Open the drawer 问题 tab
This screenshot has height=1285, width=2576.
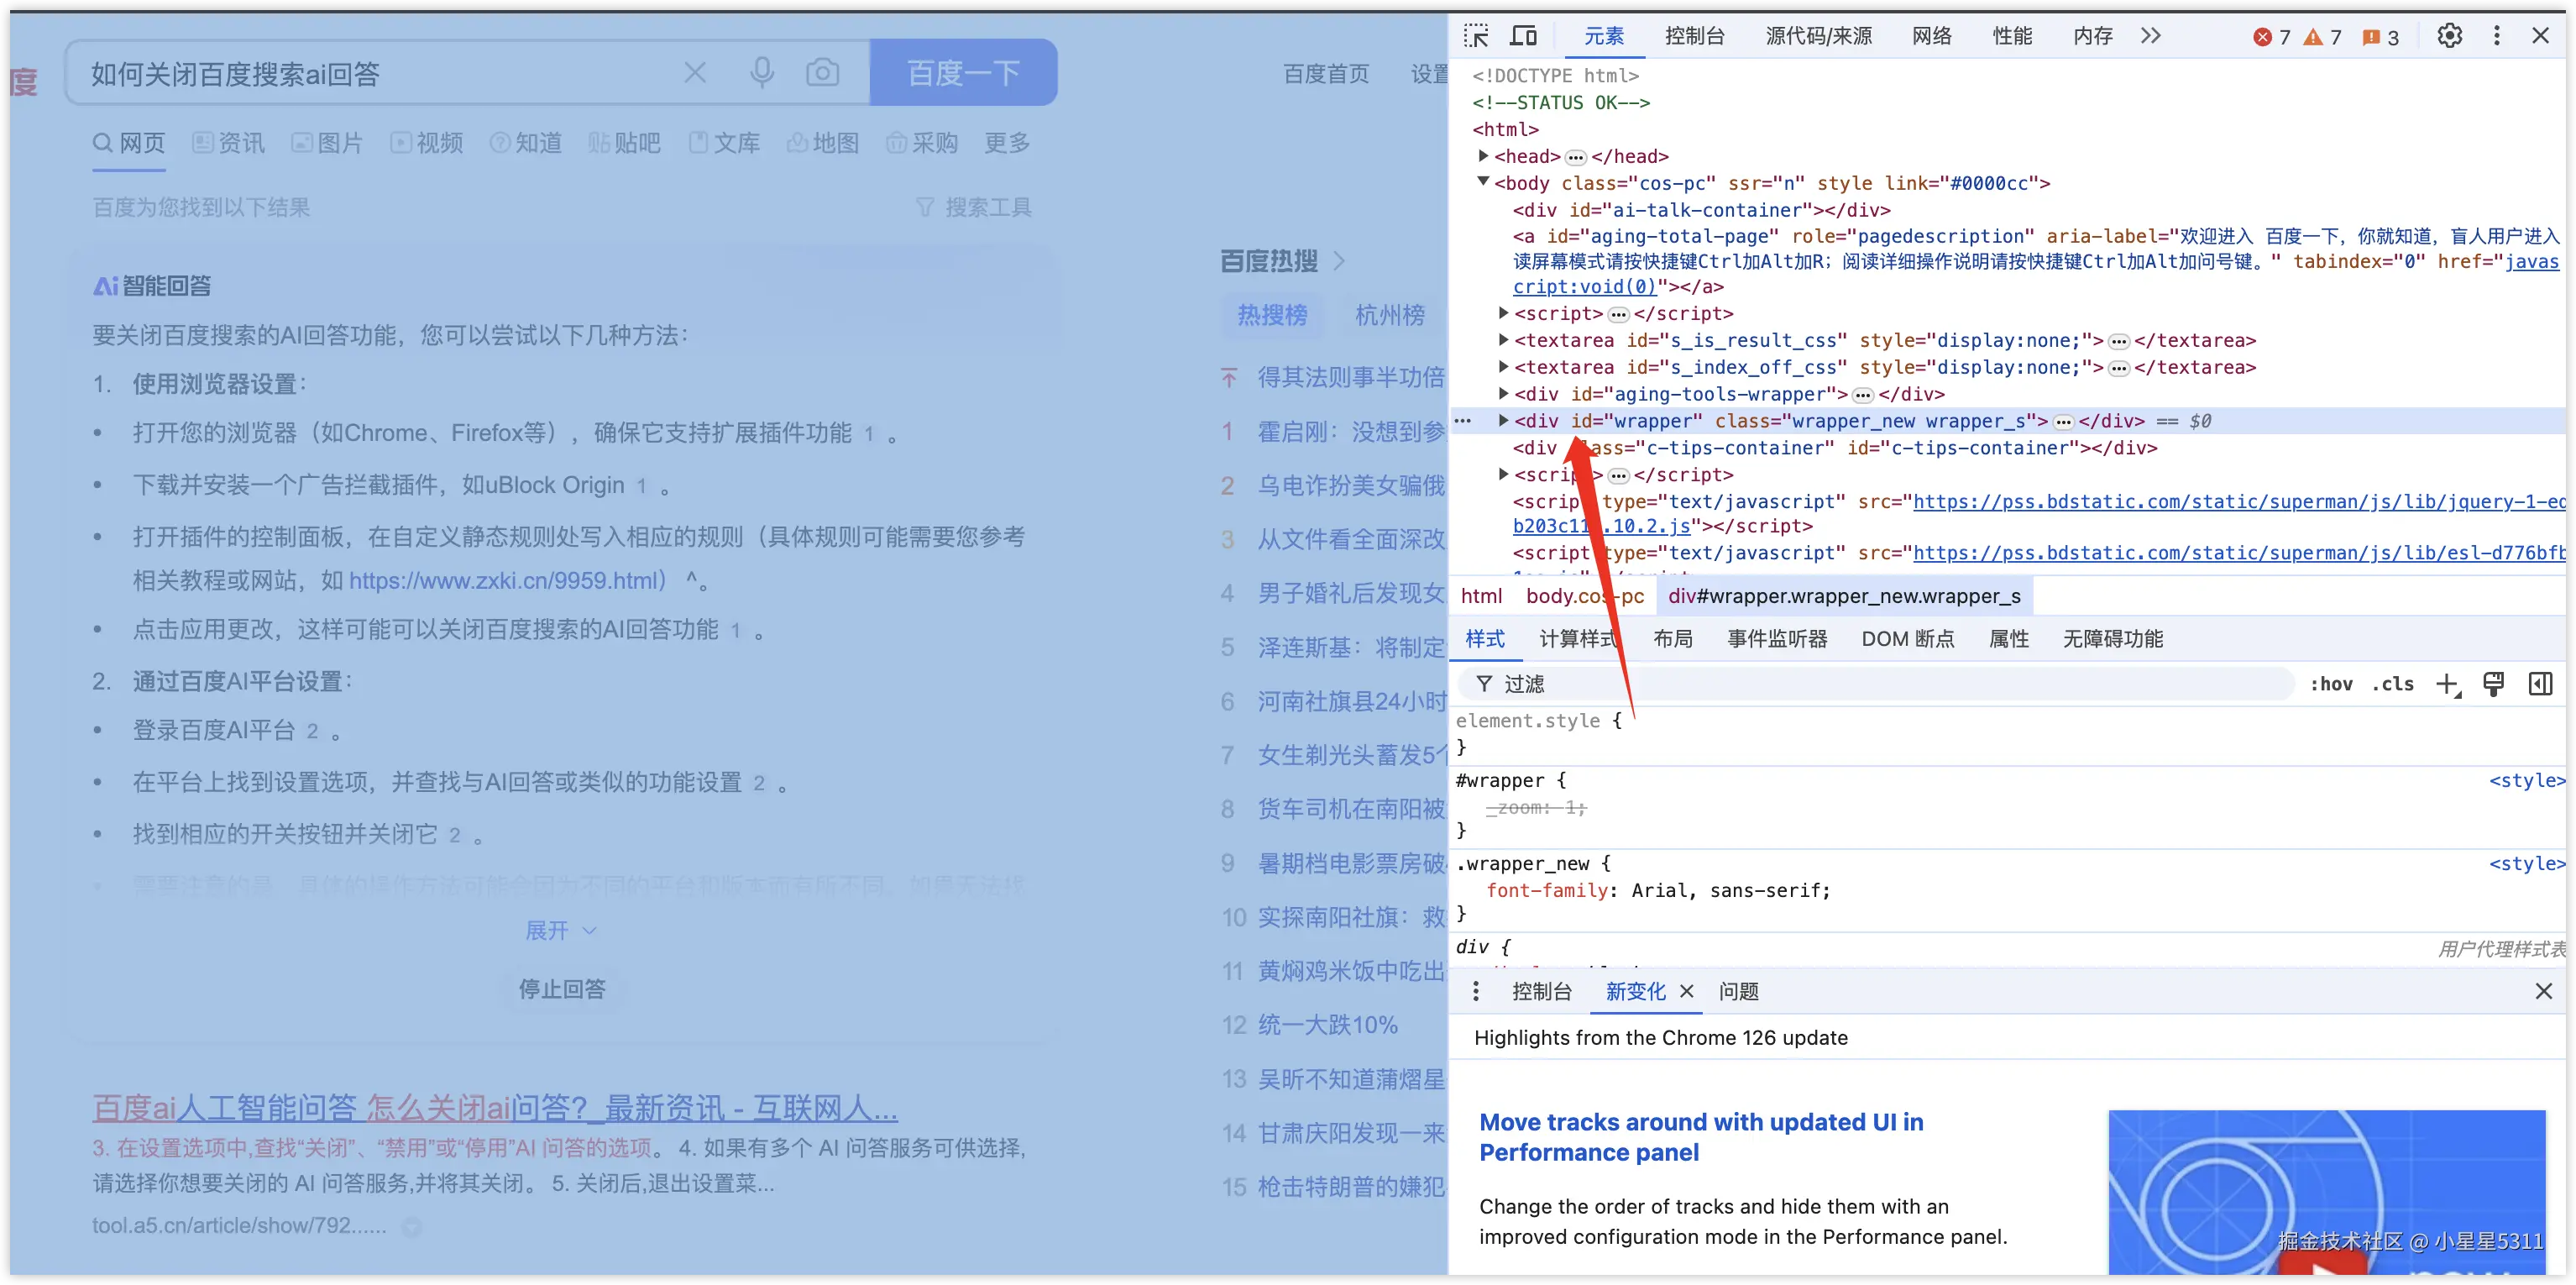1738,991
